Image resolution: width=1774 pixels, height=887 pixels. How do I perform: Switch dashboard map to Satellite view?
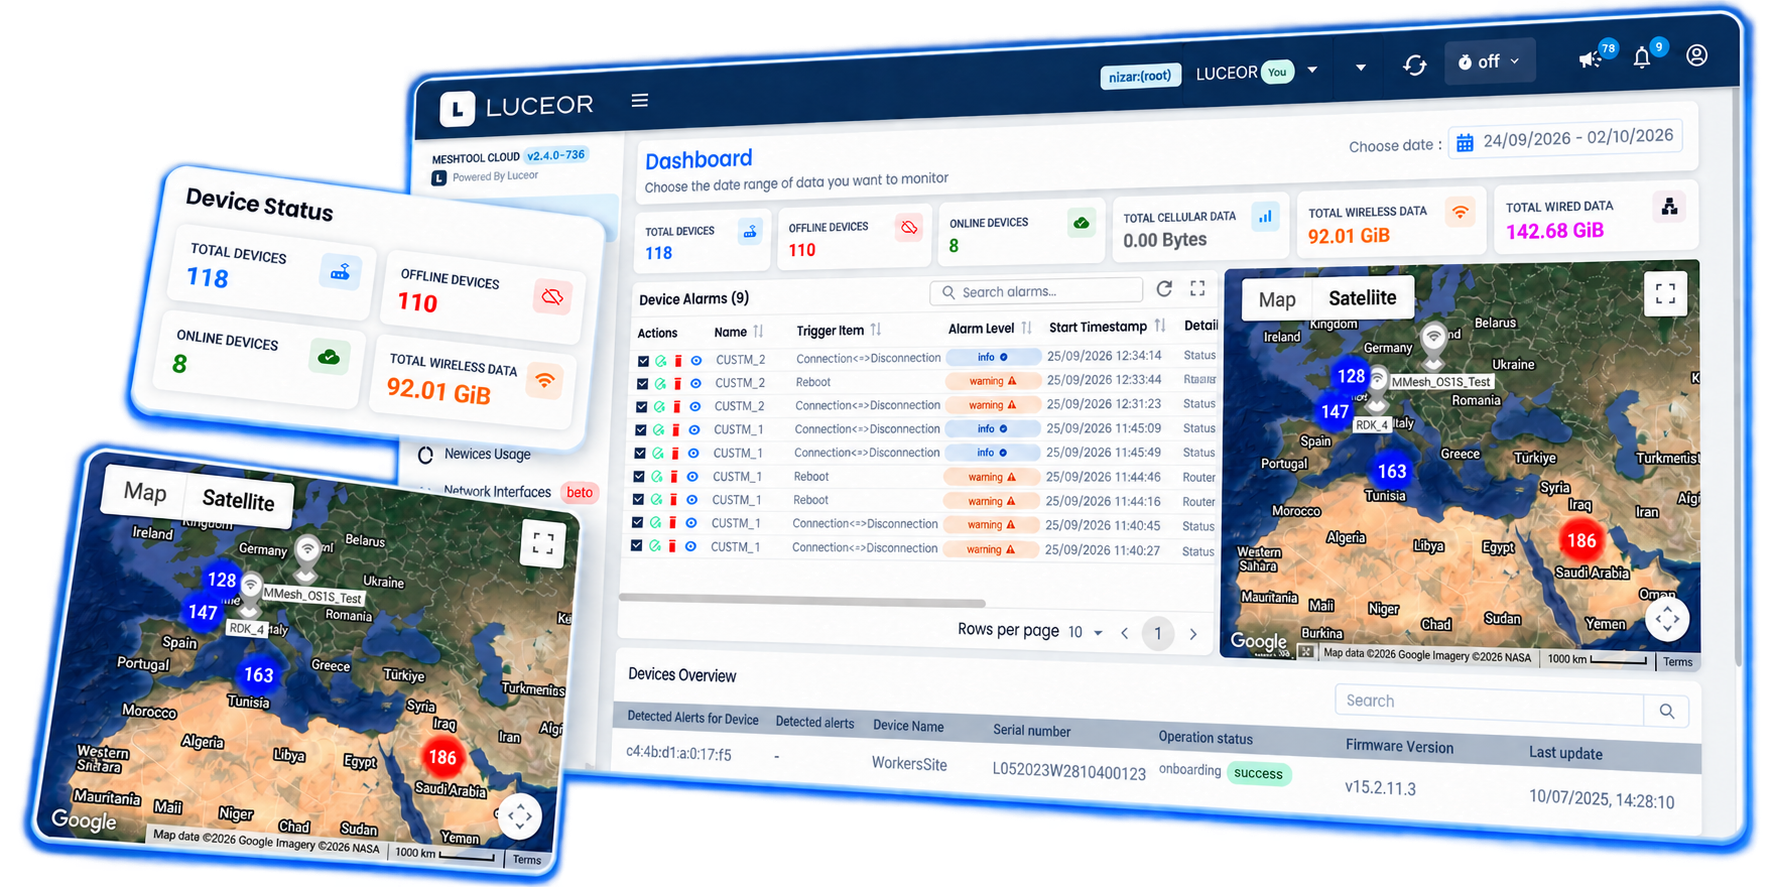[1362, 298]
